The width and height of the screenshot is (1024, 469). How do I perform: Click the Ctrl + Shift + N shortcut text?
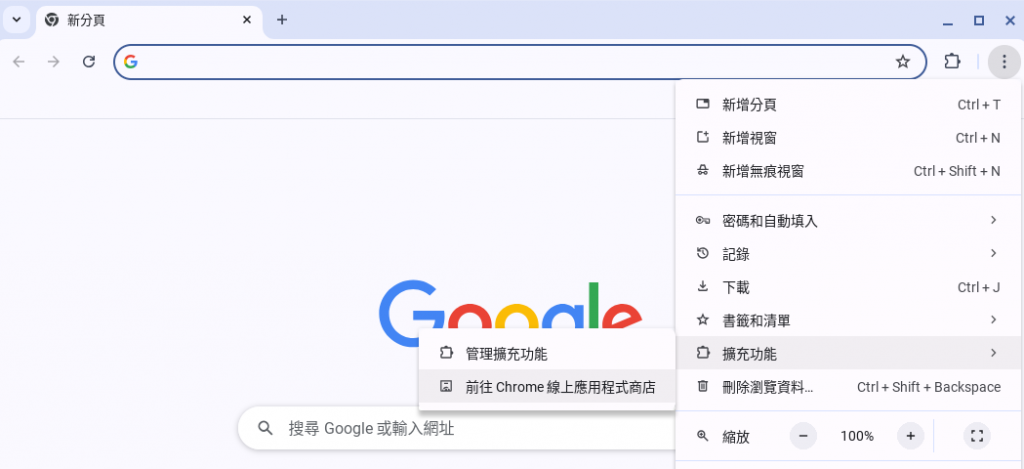(x=957, y=171)
